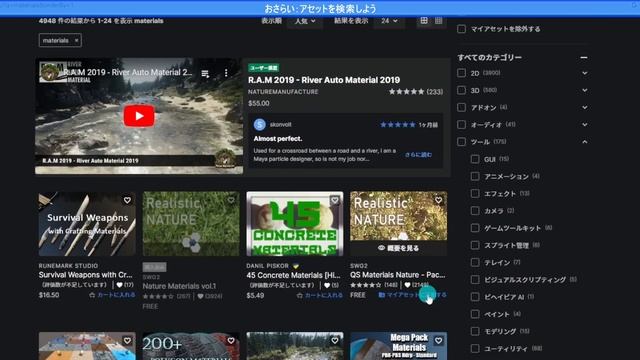Open Mega Pack Materials thumbnail
Viewport: 640px width, 360px height.
(398, 346)
